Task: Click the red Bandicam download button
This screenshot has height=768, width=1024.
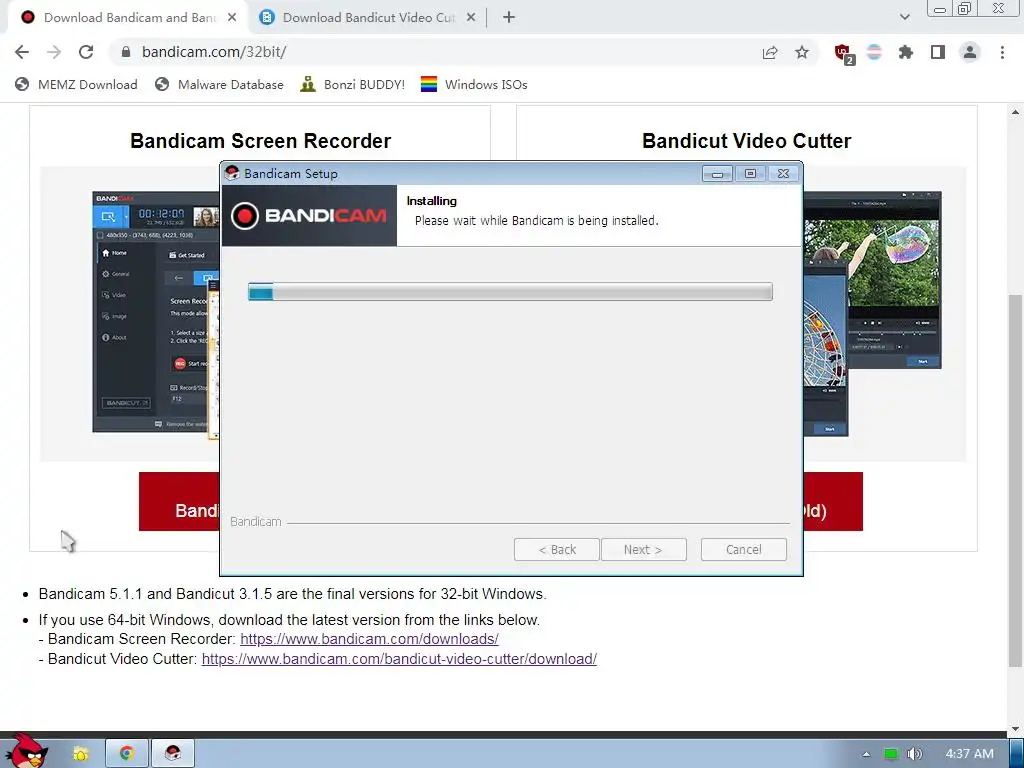Action: tap(180, 501)
